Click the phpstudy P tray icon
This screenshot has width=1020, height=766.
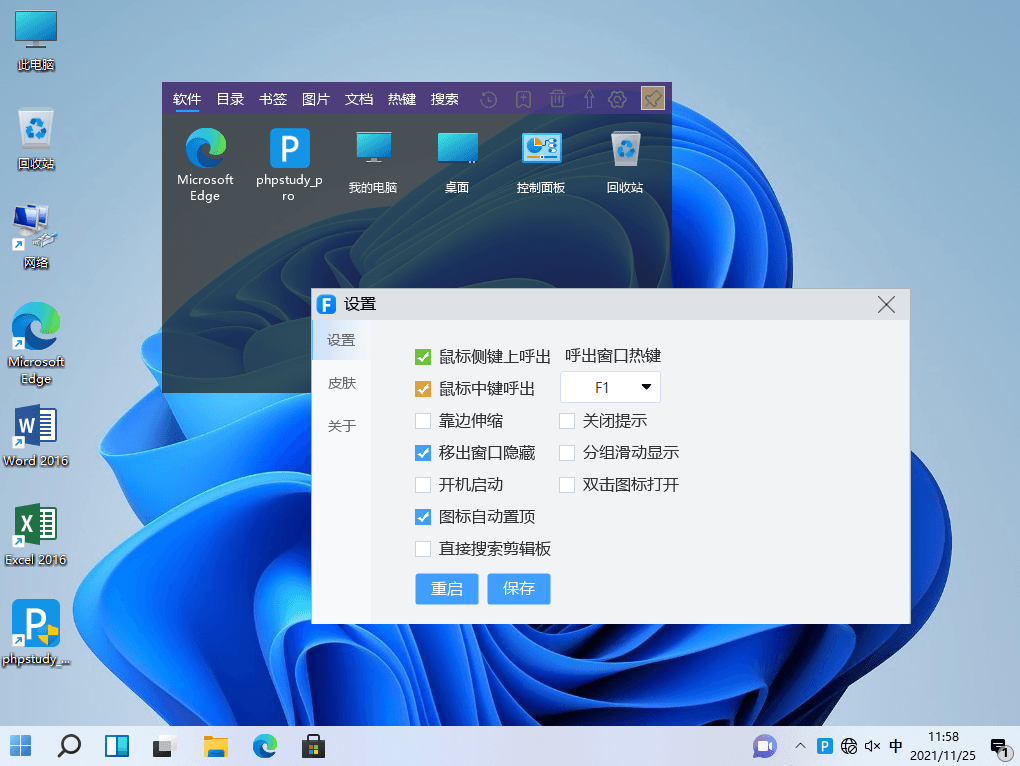(825, 746)
